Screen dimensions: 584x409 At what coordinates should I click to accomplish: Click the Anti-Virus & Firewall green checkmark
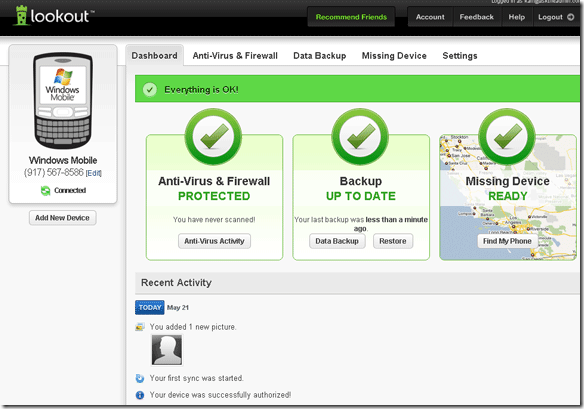coord(213,136)
